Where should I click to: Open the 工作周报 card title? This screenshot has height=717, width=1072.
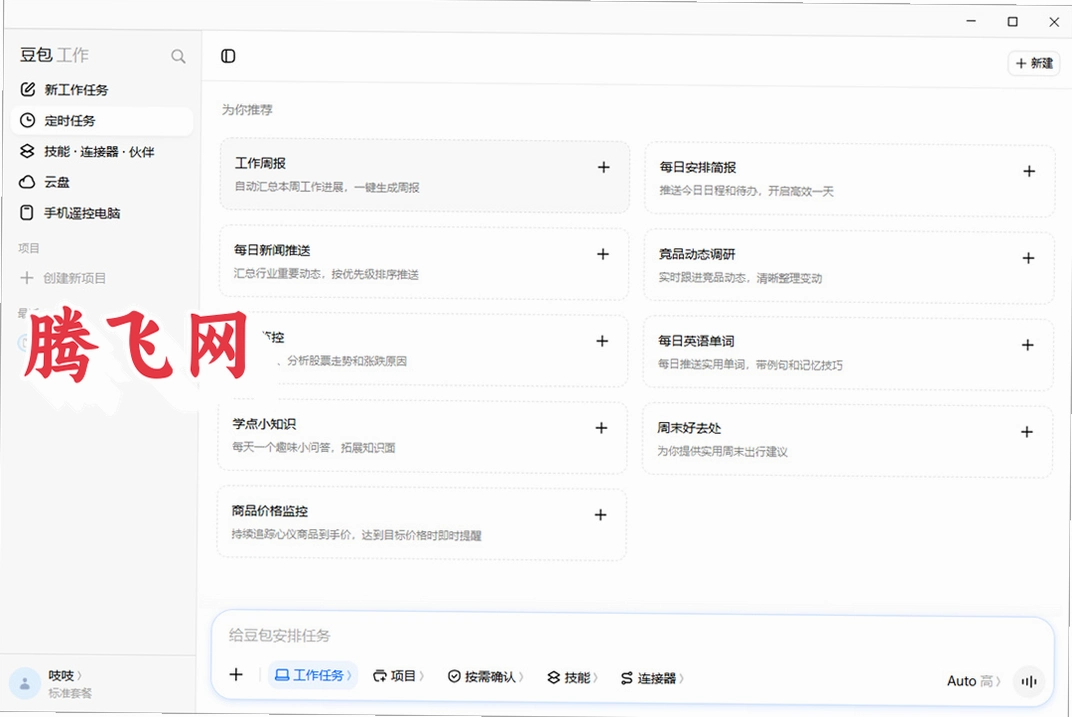pos(260,163)
